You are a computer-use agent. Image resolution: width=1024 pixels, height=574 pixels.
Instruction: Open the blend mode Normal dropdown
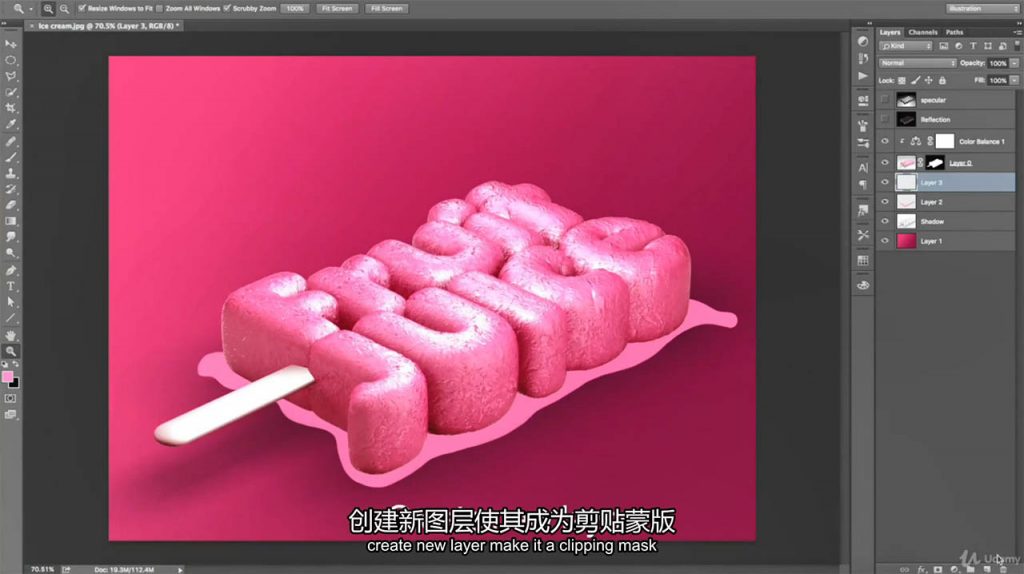(917, 63)
